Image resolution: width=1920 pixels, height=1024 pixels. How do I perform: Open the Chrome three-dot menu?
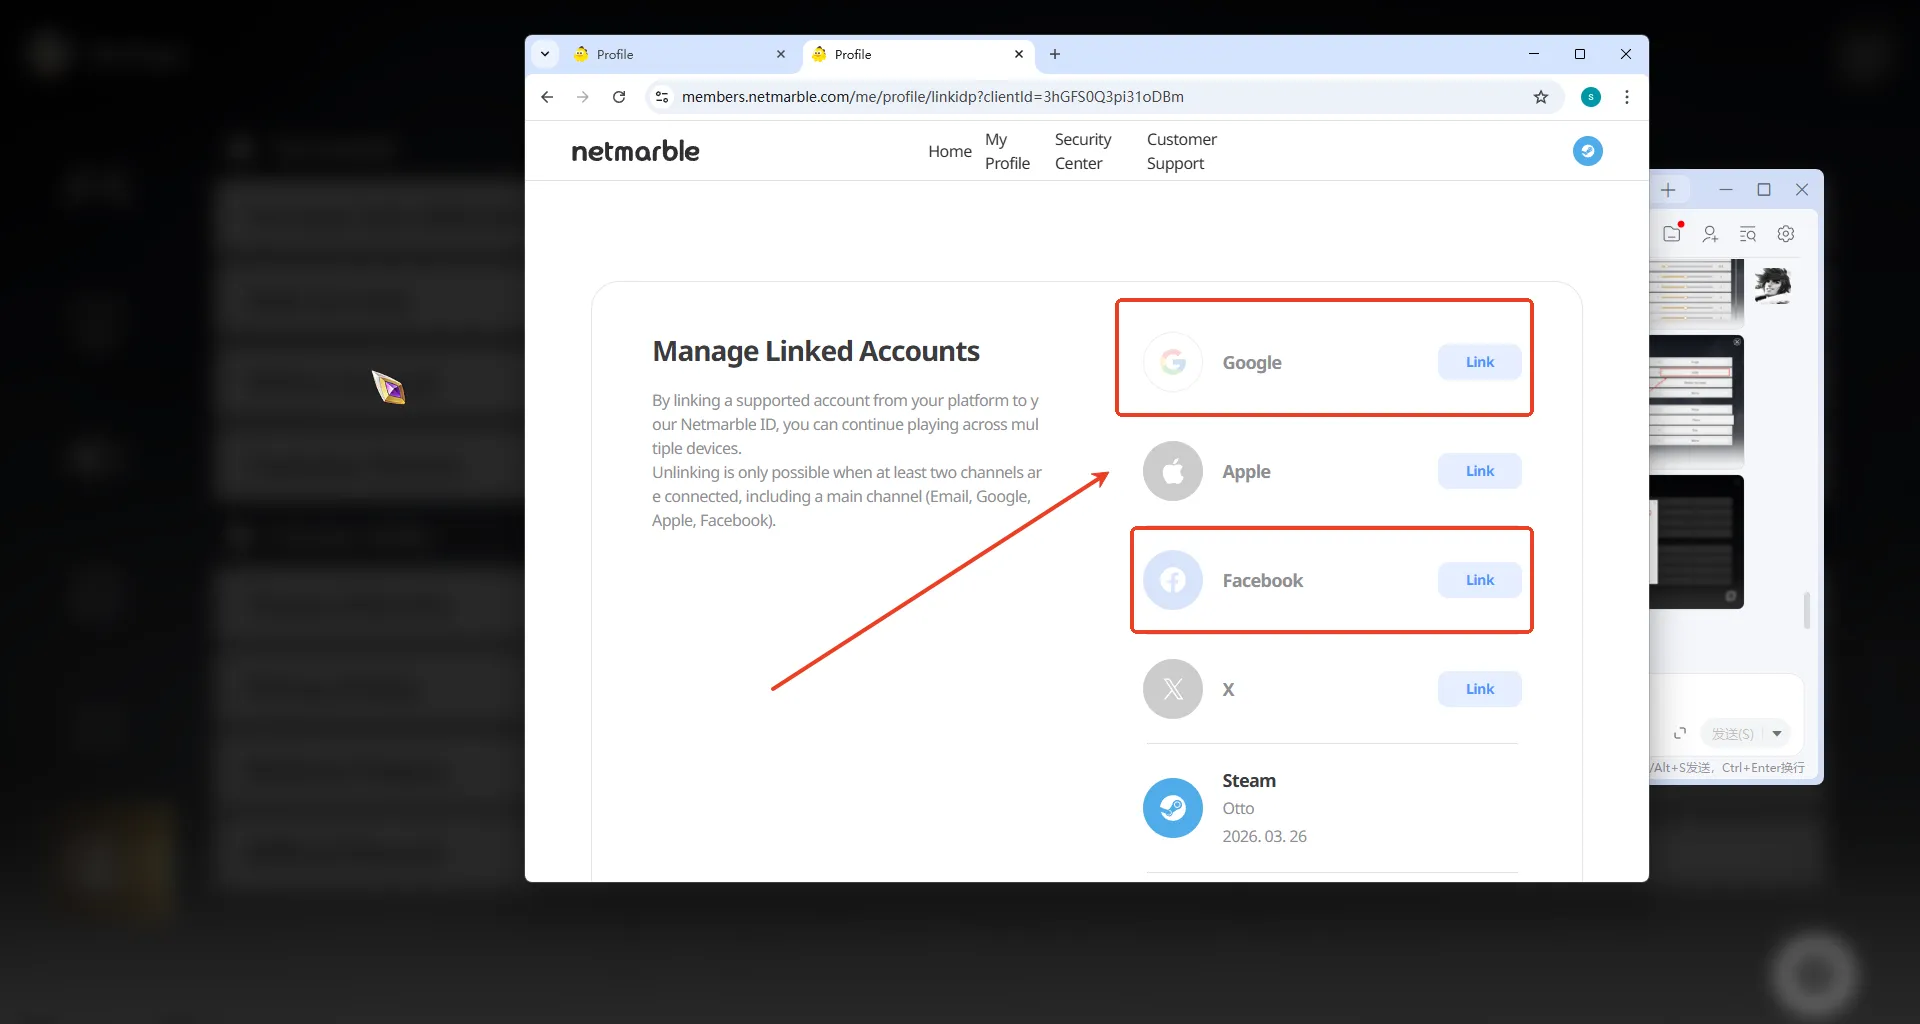tap(1627, 97)
